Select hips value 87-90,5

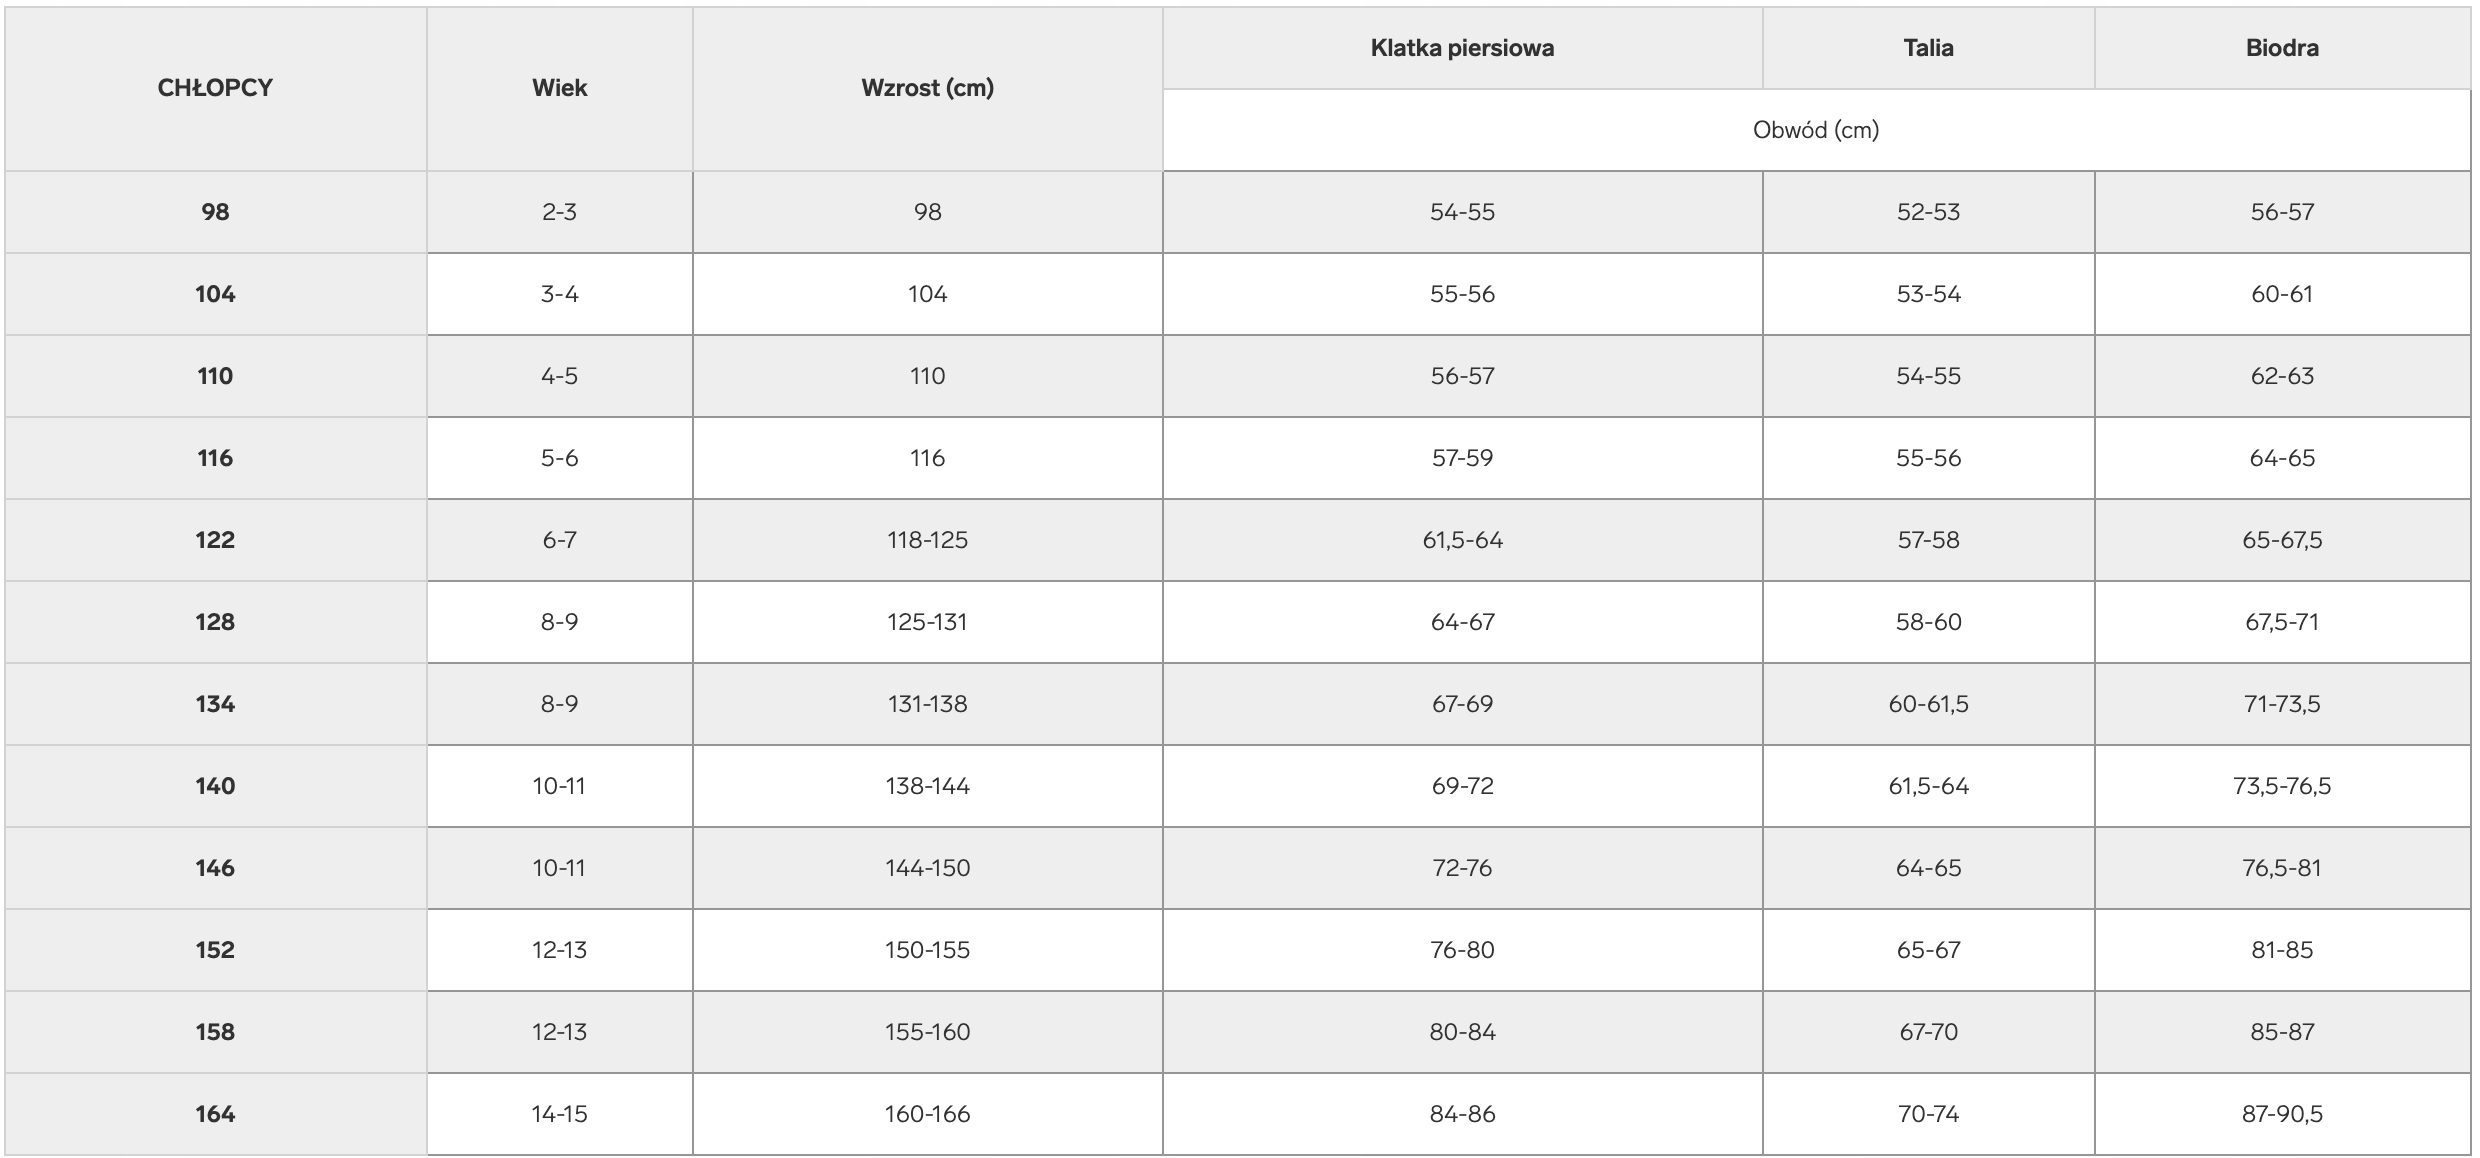point(2282,1114)
